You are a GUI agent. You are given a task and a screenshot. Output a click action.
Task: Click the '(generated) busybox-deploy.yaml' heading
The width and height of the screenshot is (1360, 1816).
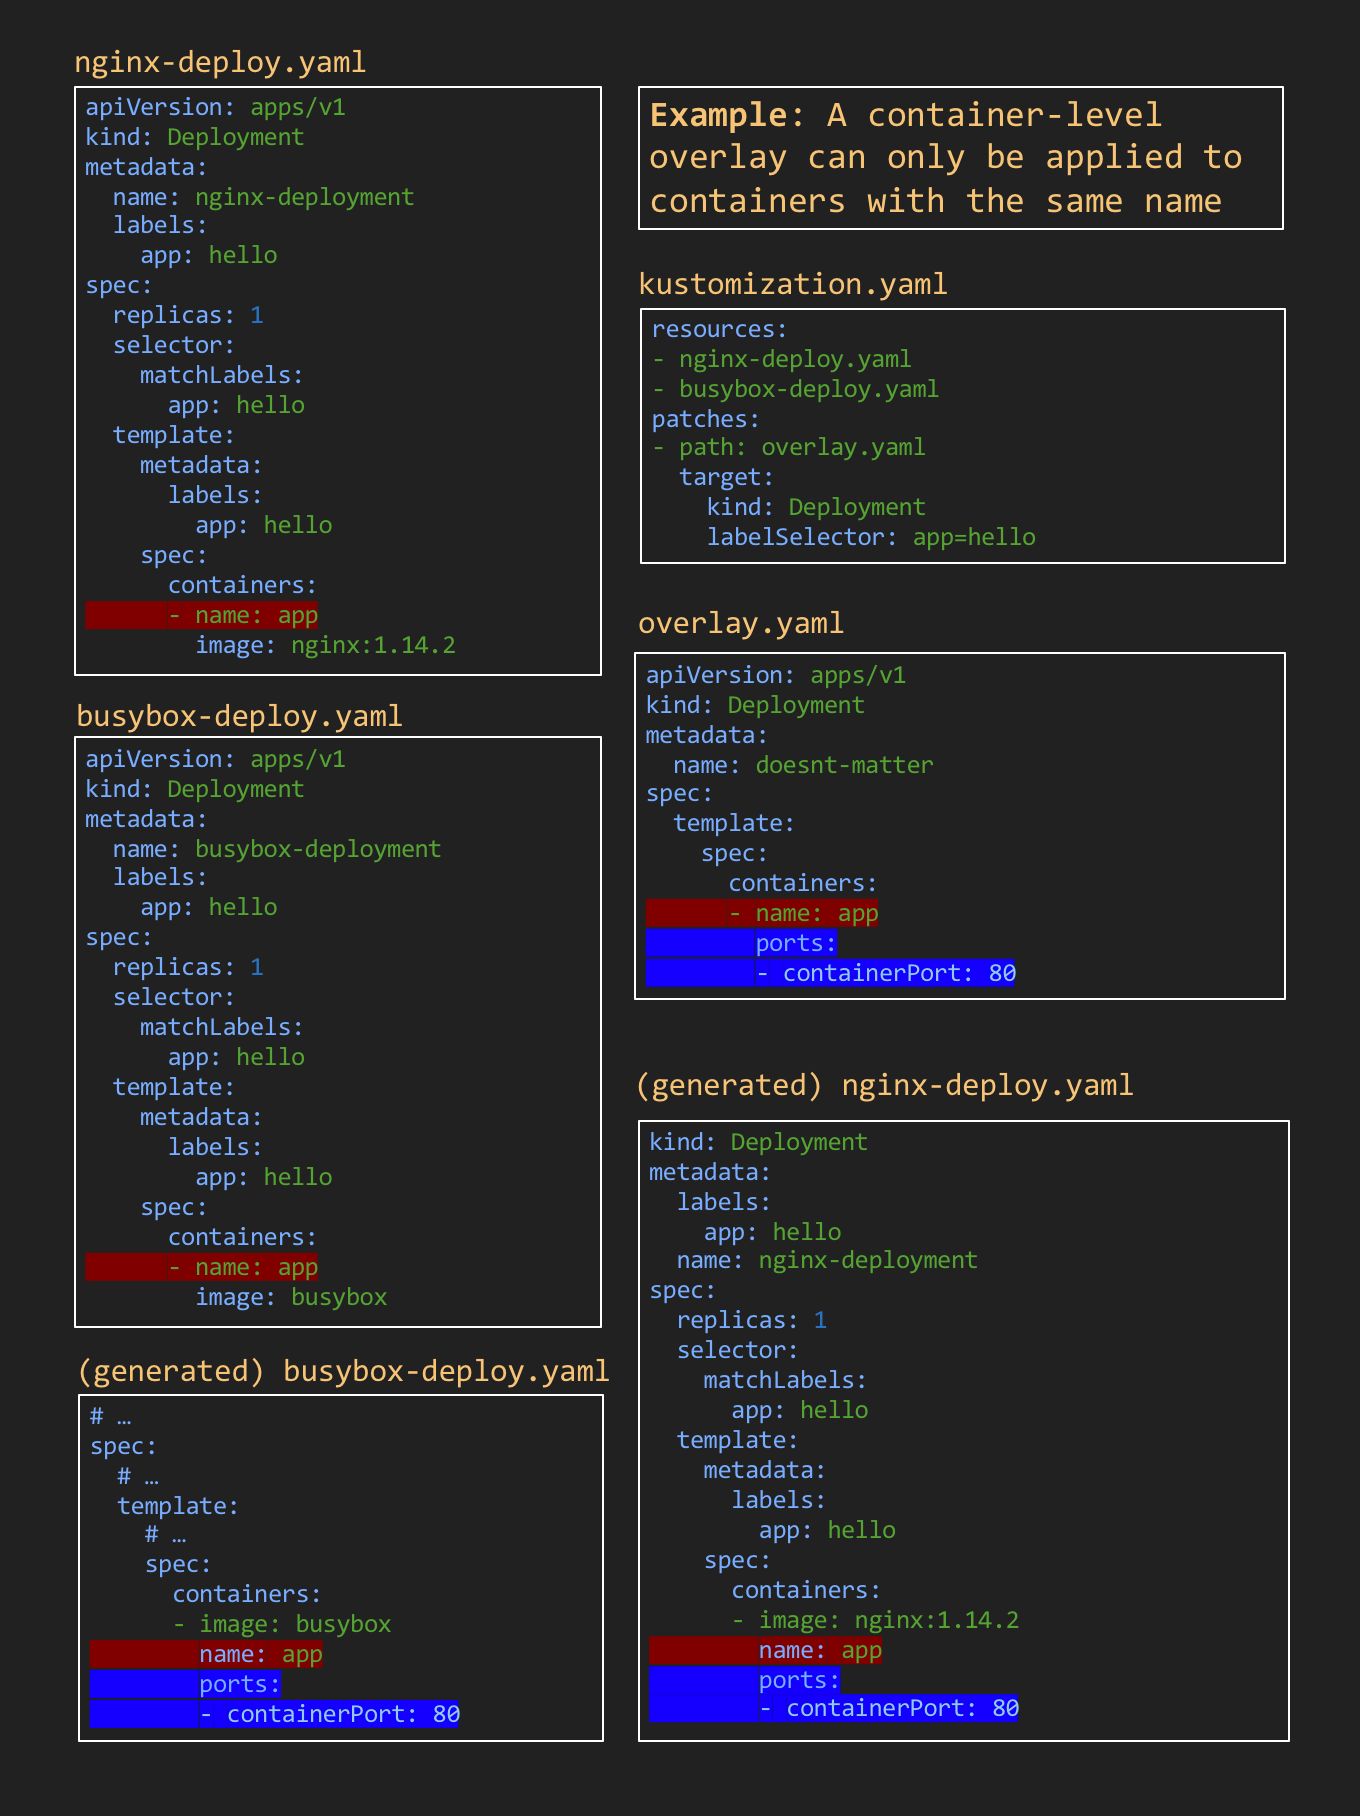click(x=343, y=1370)
